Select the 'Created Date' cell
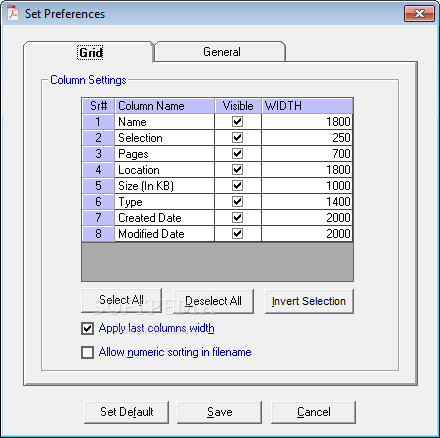The height and width of the screenshot is (438, 440). point(165,218)
